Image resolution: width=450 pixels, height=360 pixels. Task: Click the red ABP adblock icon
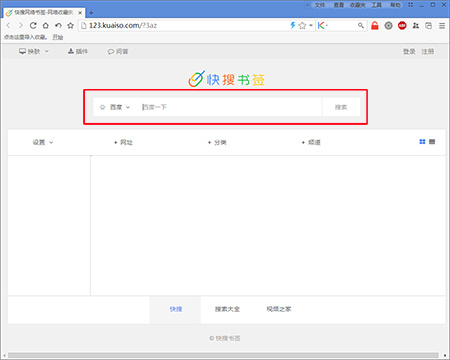tap(402, 25)
